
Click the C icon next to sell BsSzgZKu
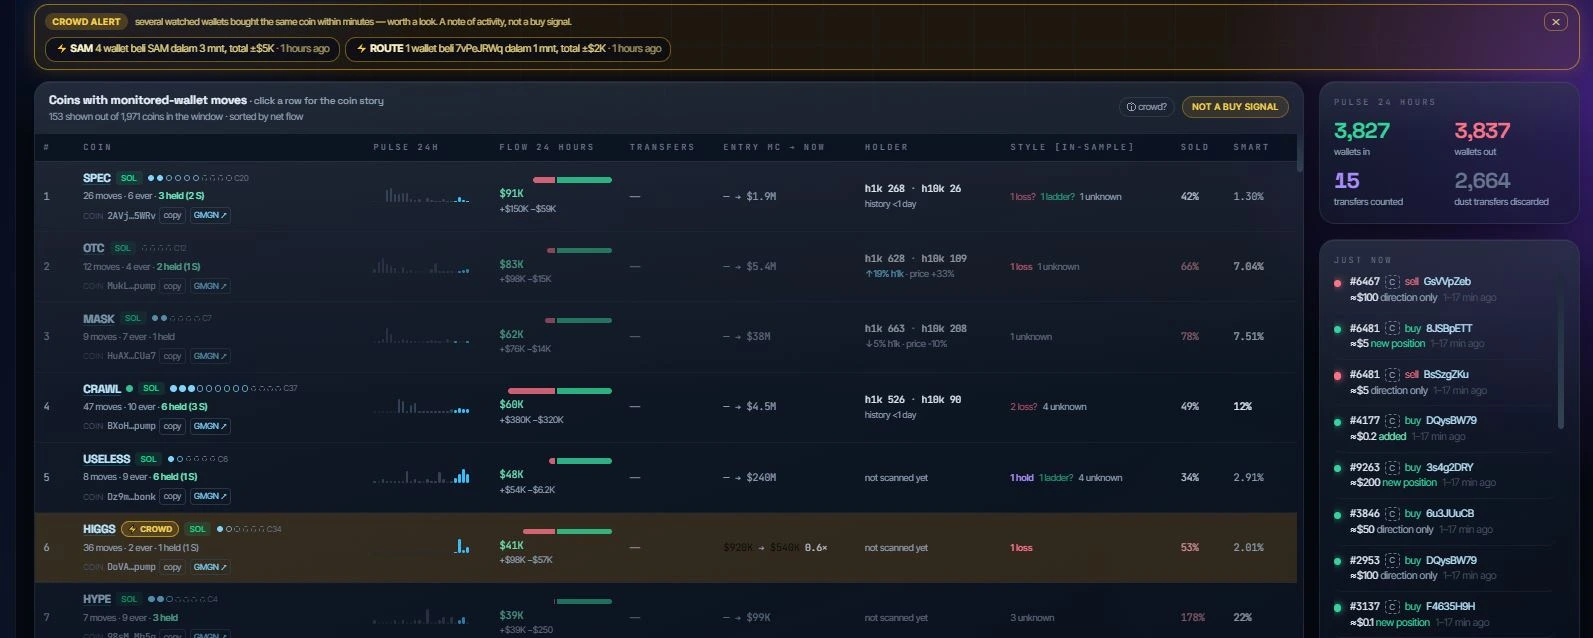click(x=1391, y=375)
